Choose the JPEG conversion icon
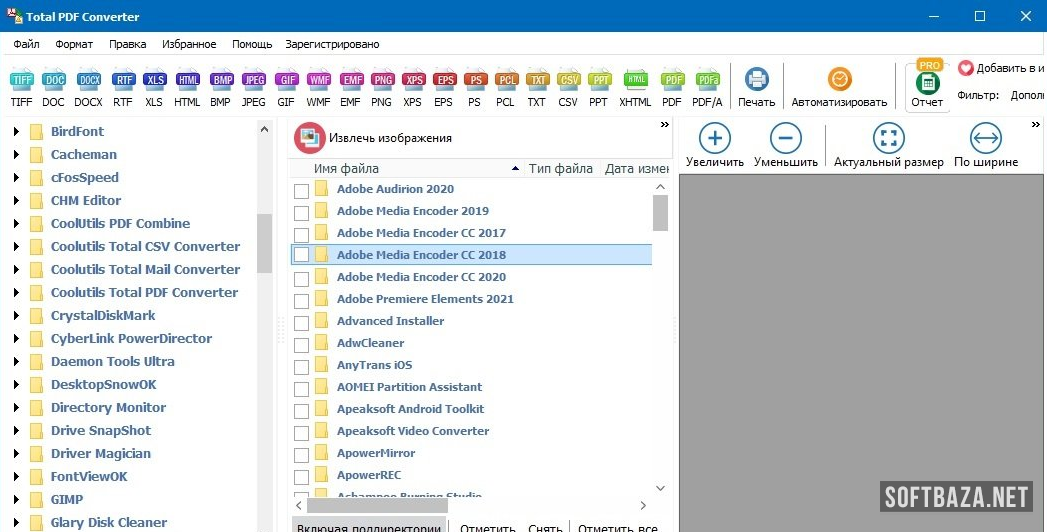Screen dimensions: 1047x532 tap(254, 80)
